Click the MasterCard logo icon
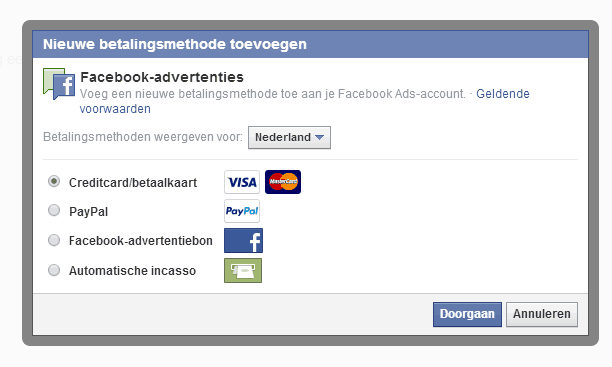The width and height of the screenshot is (612, 367). [283, 182]
